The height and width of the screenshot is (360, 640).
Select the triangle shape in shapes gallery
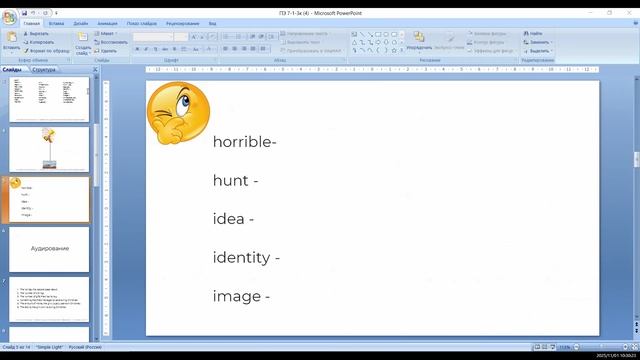coord(354,42)
